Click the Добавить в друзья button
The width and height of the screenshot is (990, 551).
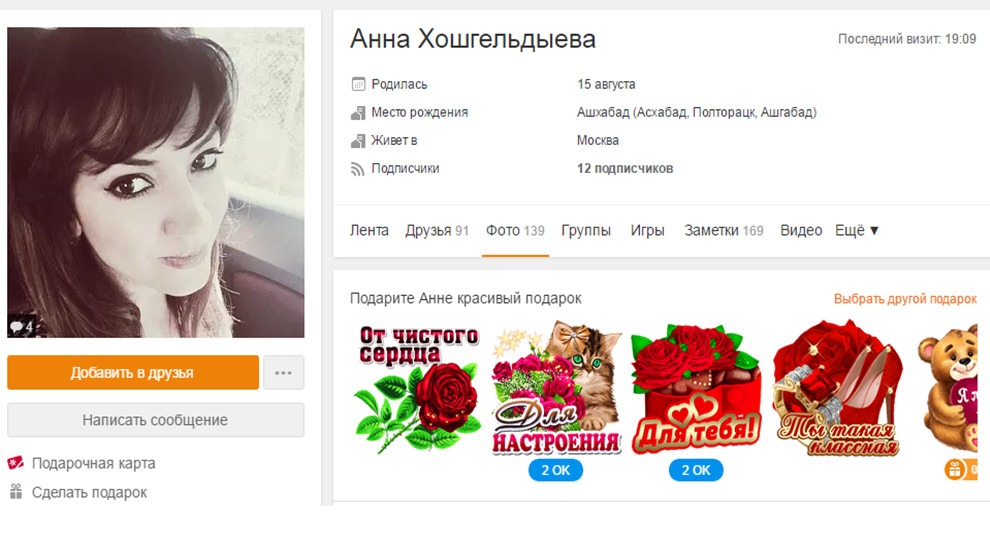[x=133, y=372]
